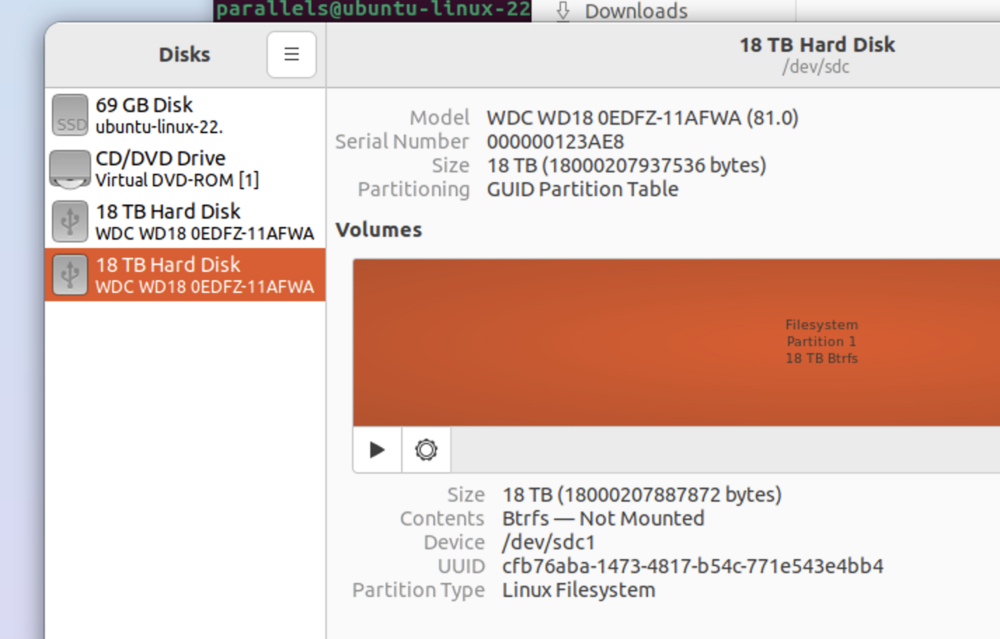1000x639 pixels.
Task: Click the model WDC WD18 0EDFZ-11AFWA (81.0)
Action: [642, 118]
